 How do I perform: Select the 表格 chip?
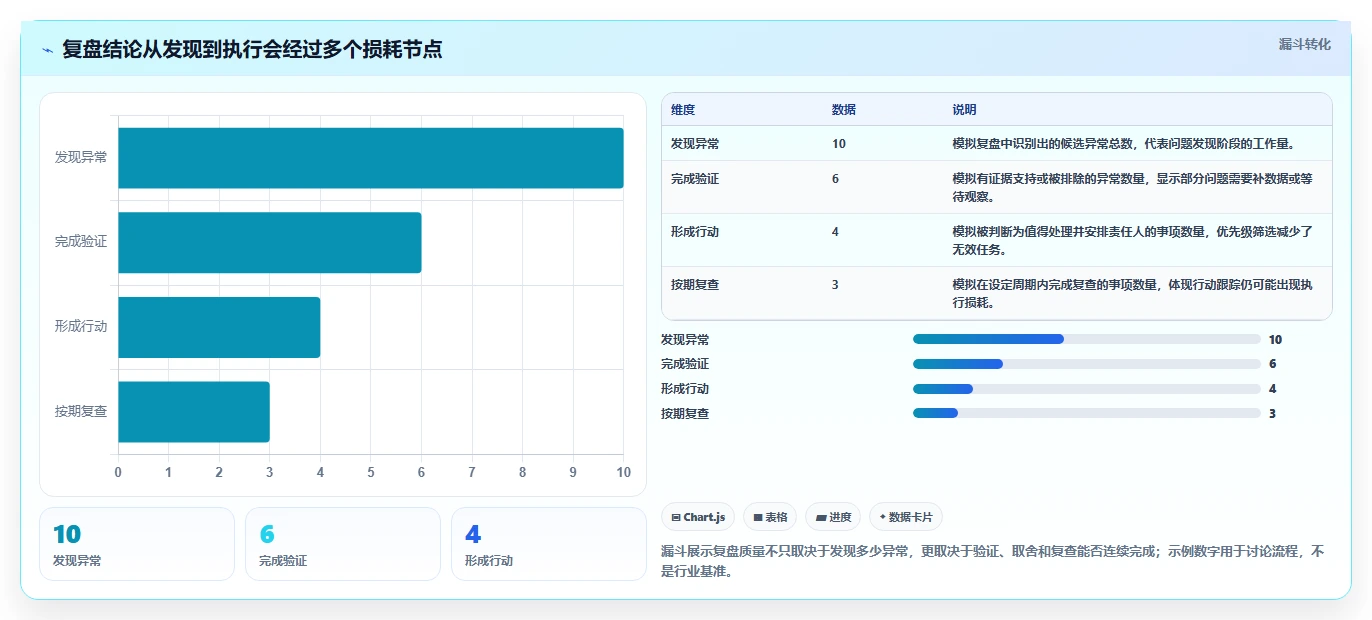coord(770,517)
